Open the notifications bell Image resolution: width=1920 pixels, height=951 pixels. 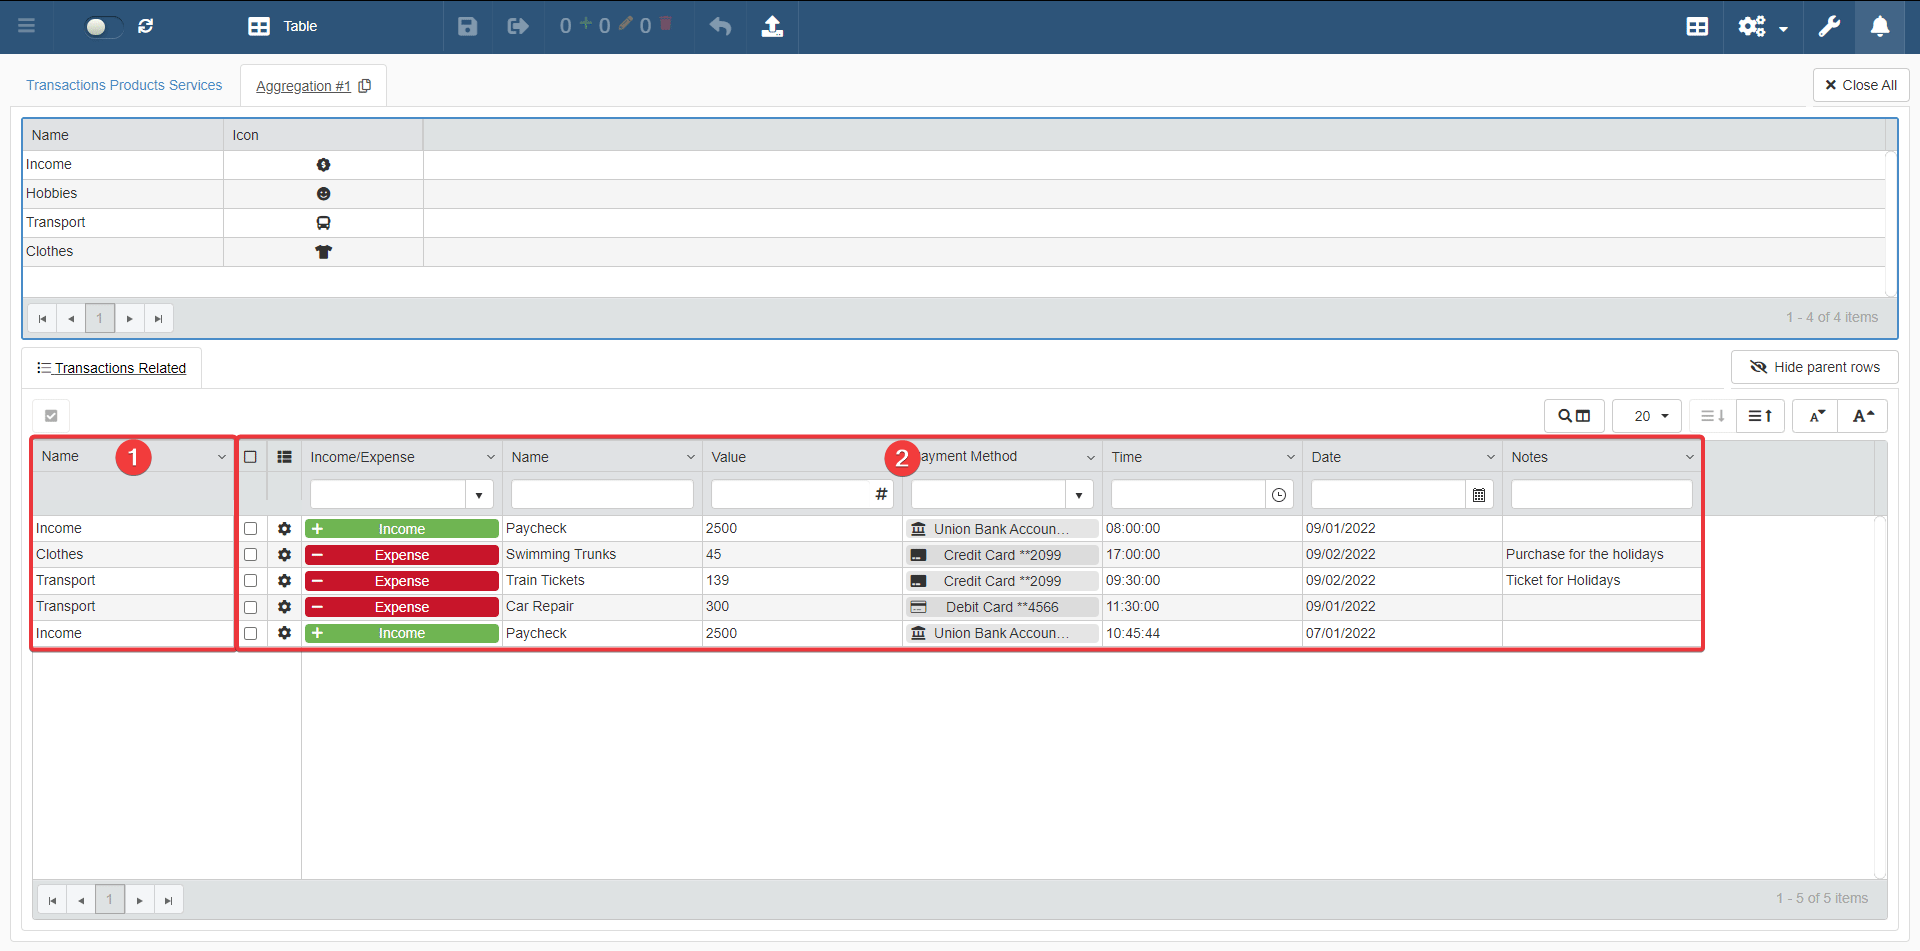(1880, 27)
